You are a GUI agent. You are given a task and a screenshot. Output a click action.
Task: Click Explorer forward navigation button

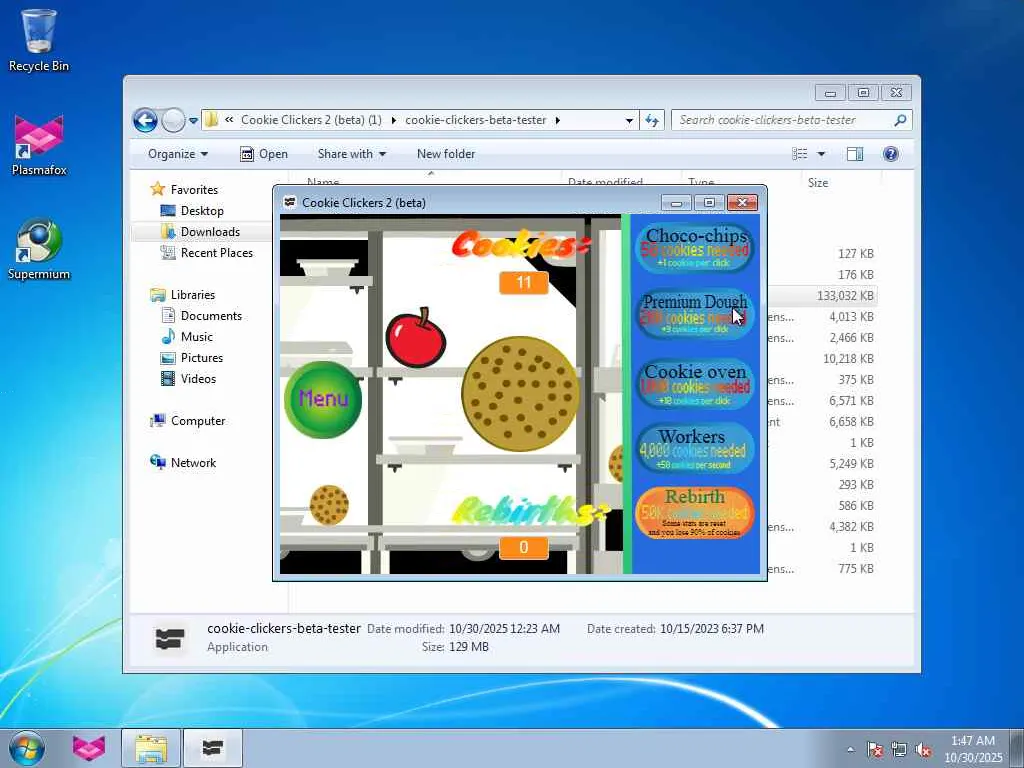pyautogui.click(x=173, y=120)
